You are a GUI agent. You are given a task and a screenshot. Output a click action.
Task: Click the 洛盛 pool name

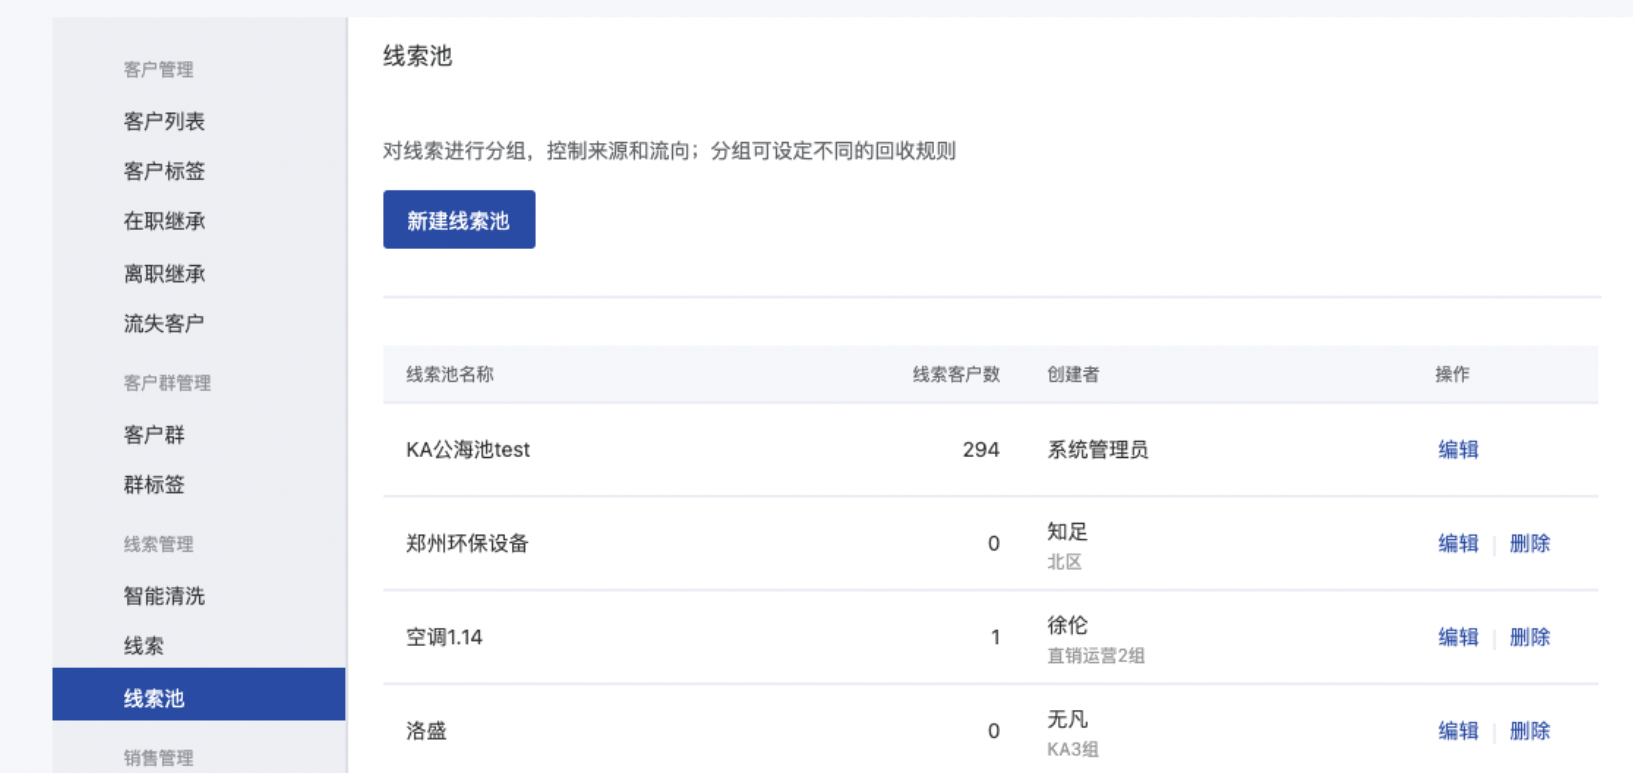(426, 731)
